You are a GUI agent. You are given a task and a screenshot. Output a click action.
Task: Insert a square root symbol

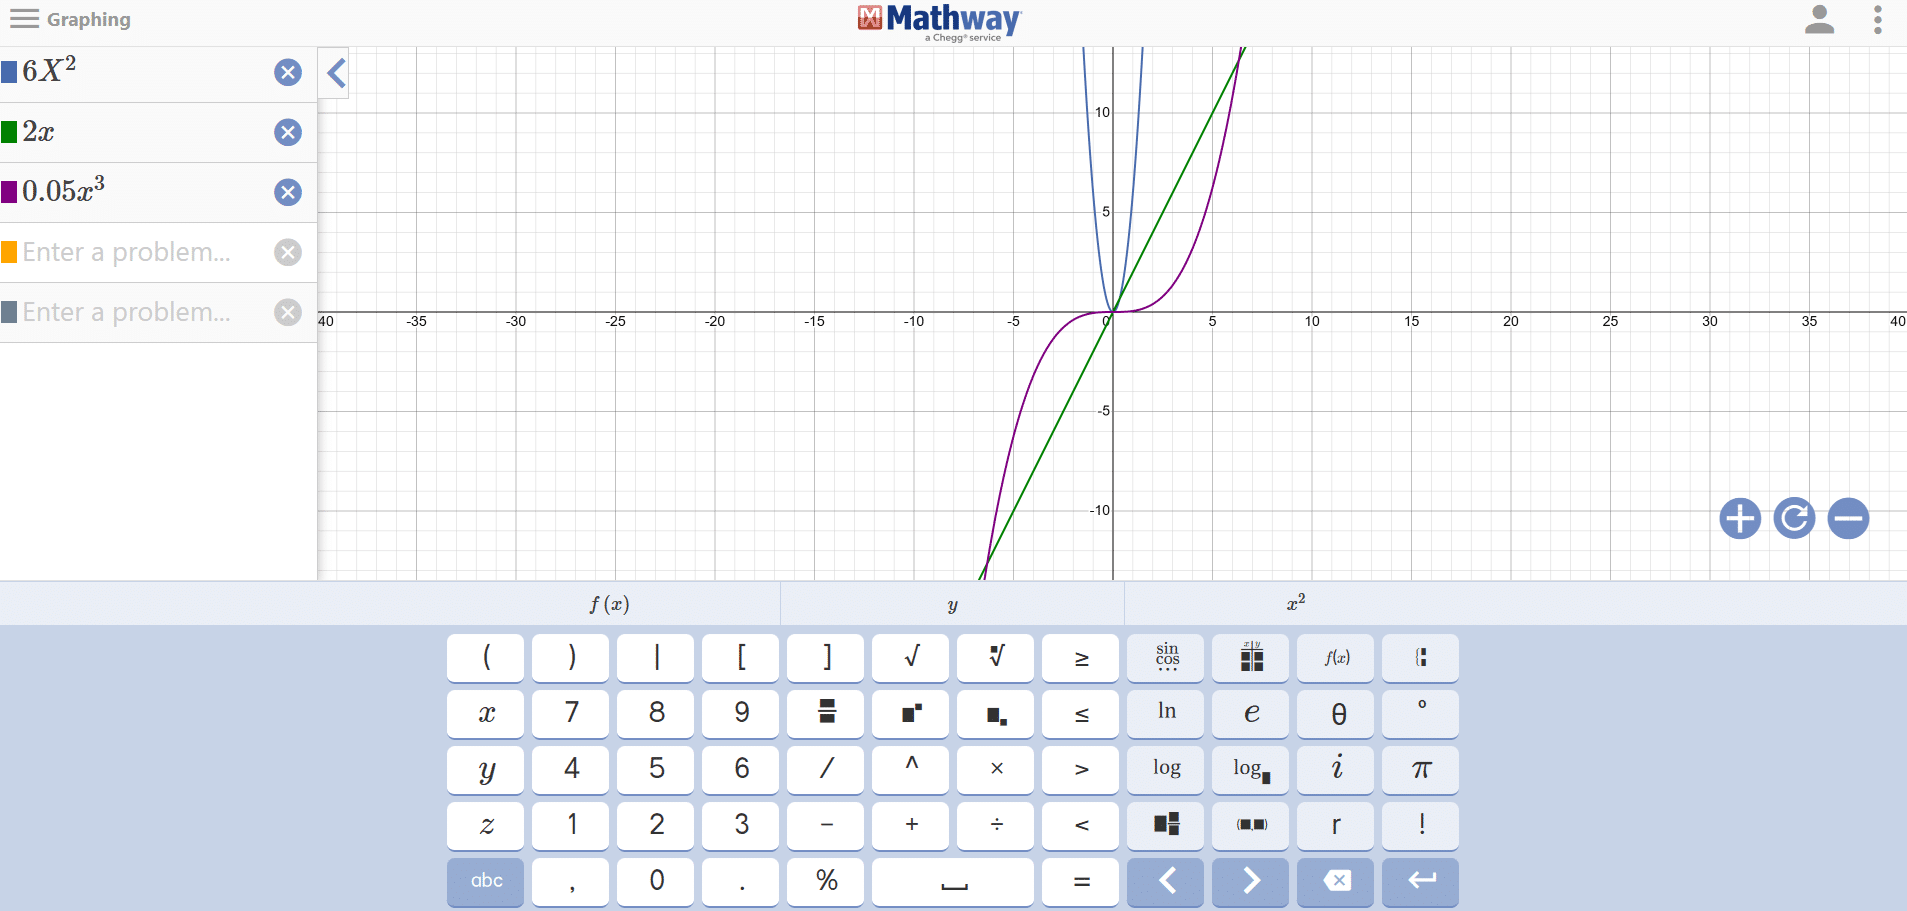pyautogui.click(x=912, y=657)
